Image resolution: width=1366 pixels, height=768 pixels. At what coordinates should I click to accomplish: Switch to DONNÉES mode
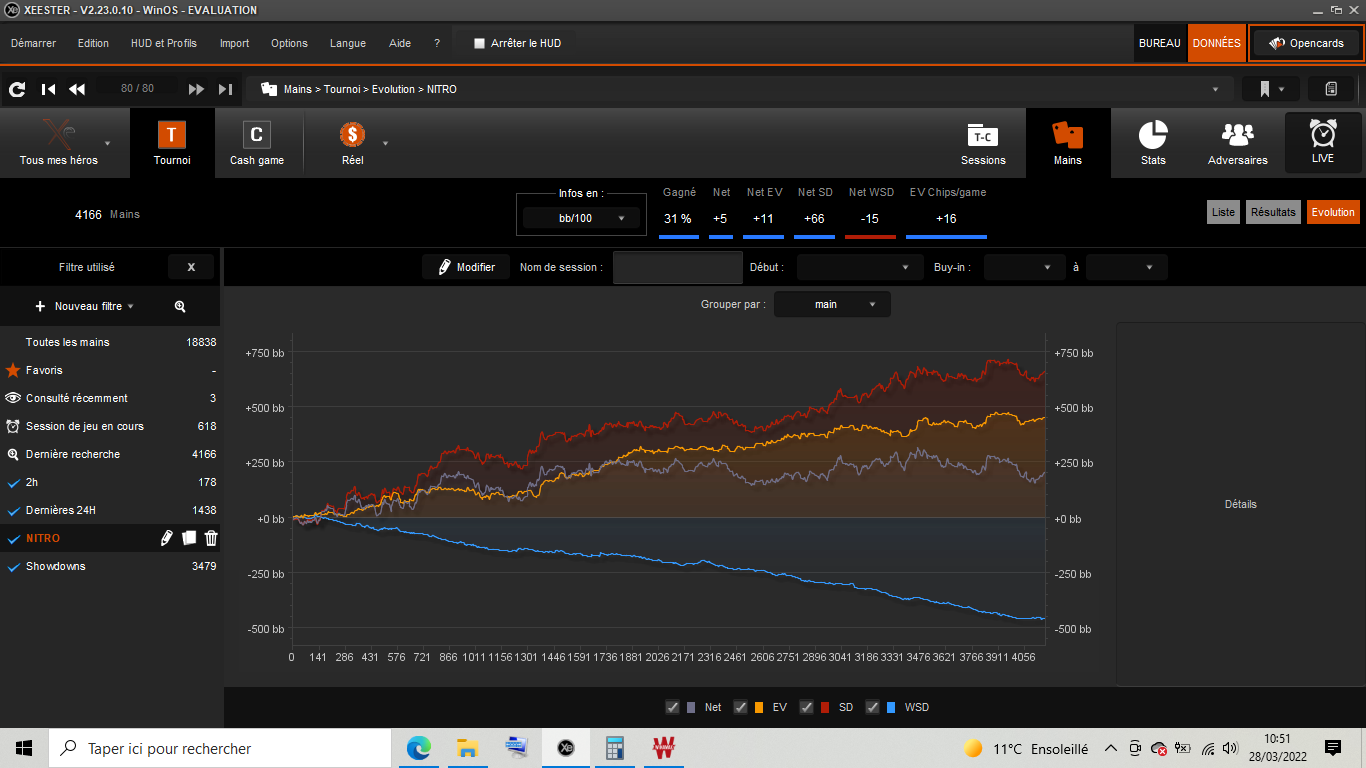pos(1217,43)
